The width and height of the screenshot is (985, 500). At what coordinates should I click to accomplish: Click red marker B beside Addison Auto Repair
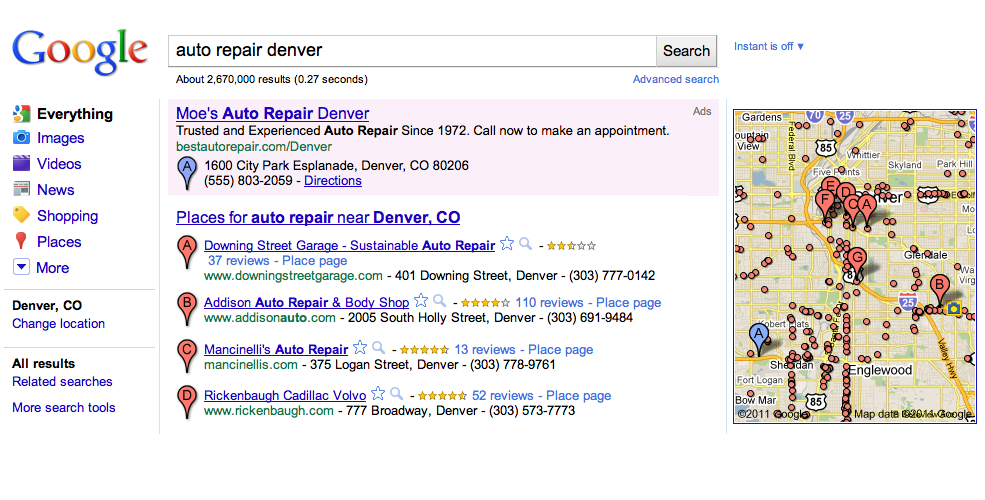click(x=187, y=308)
